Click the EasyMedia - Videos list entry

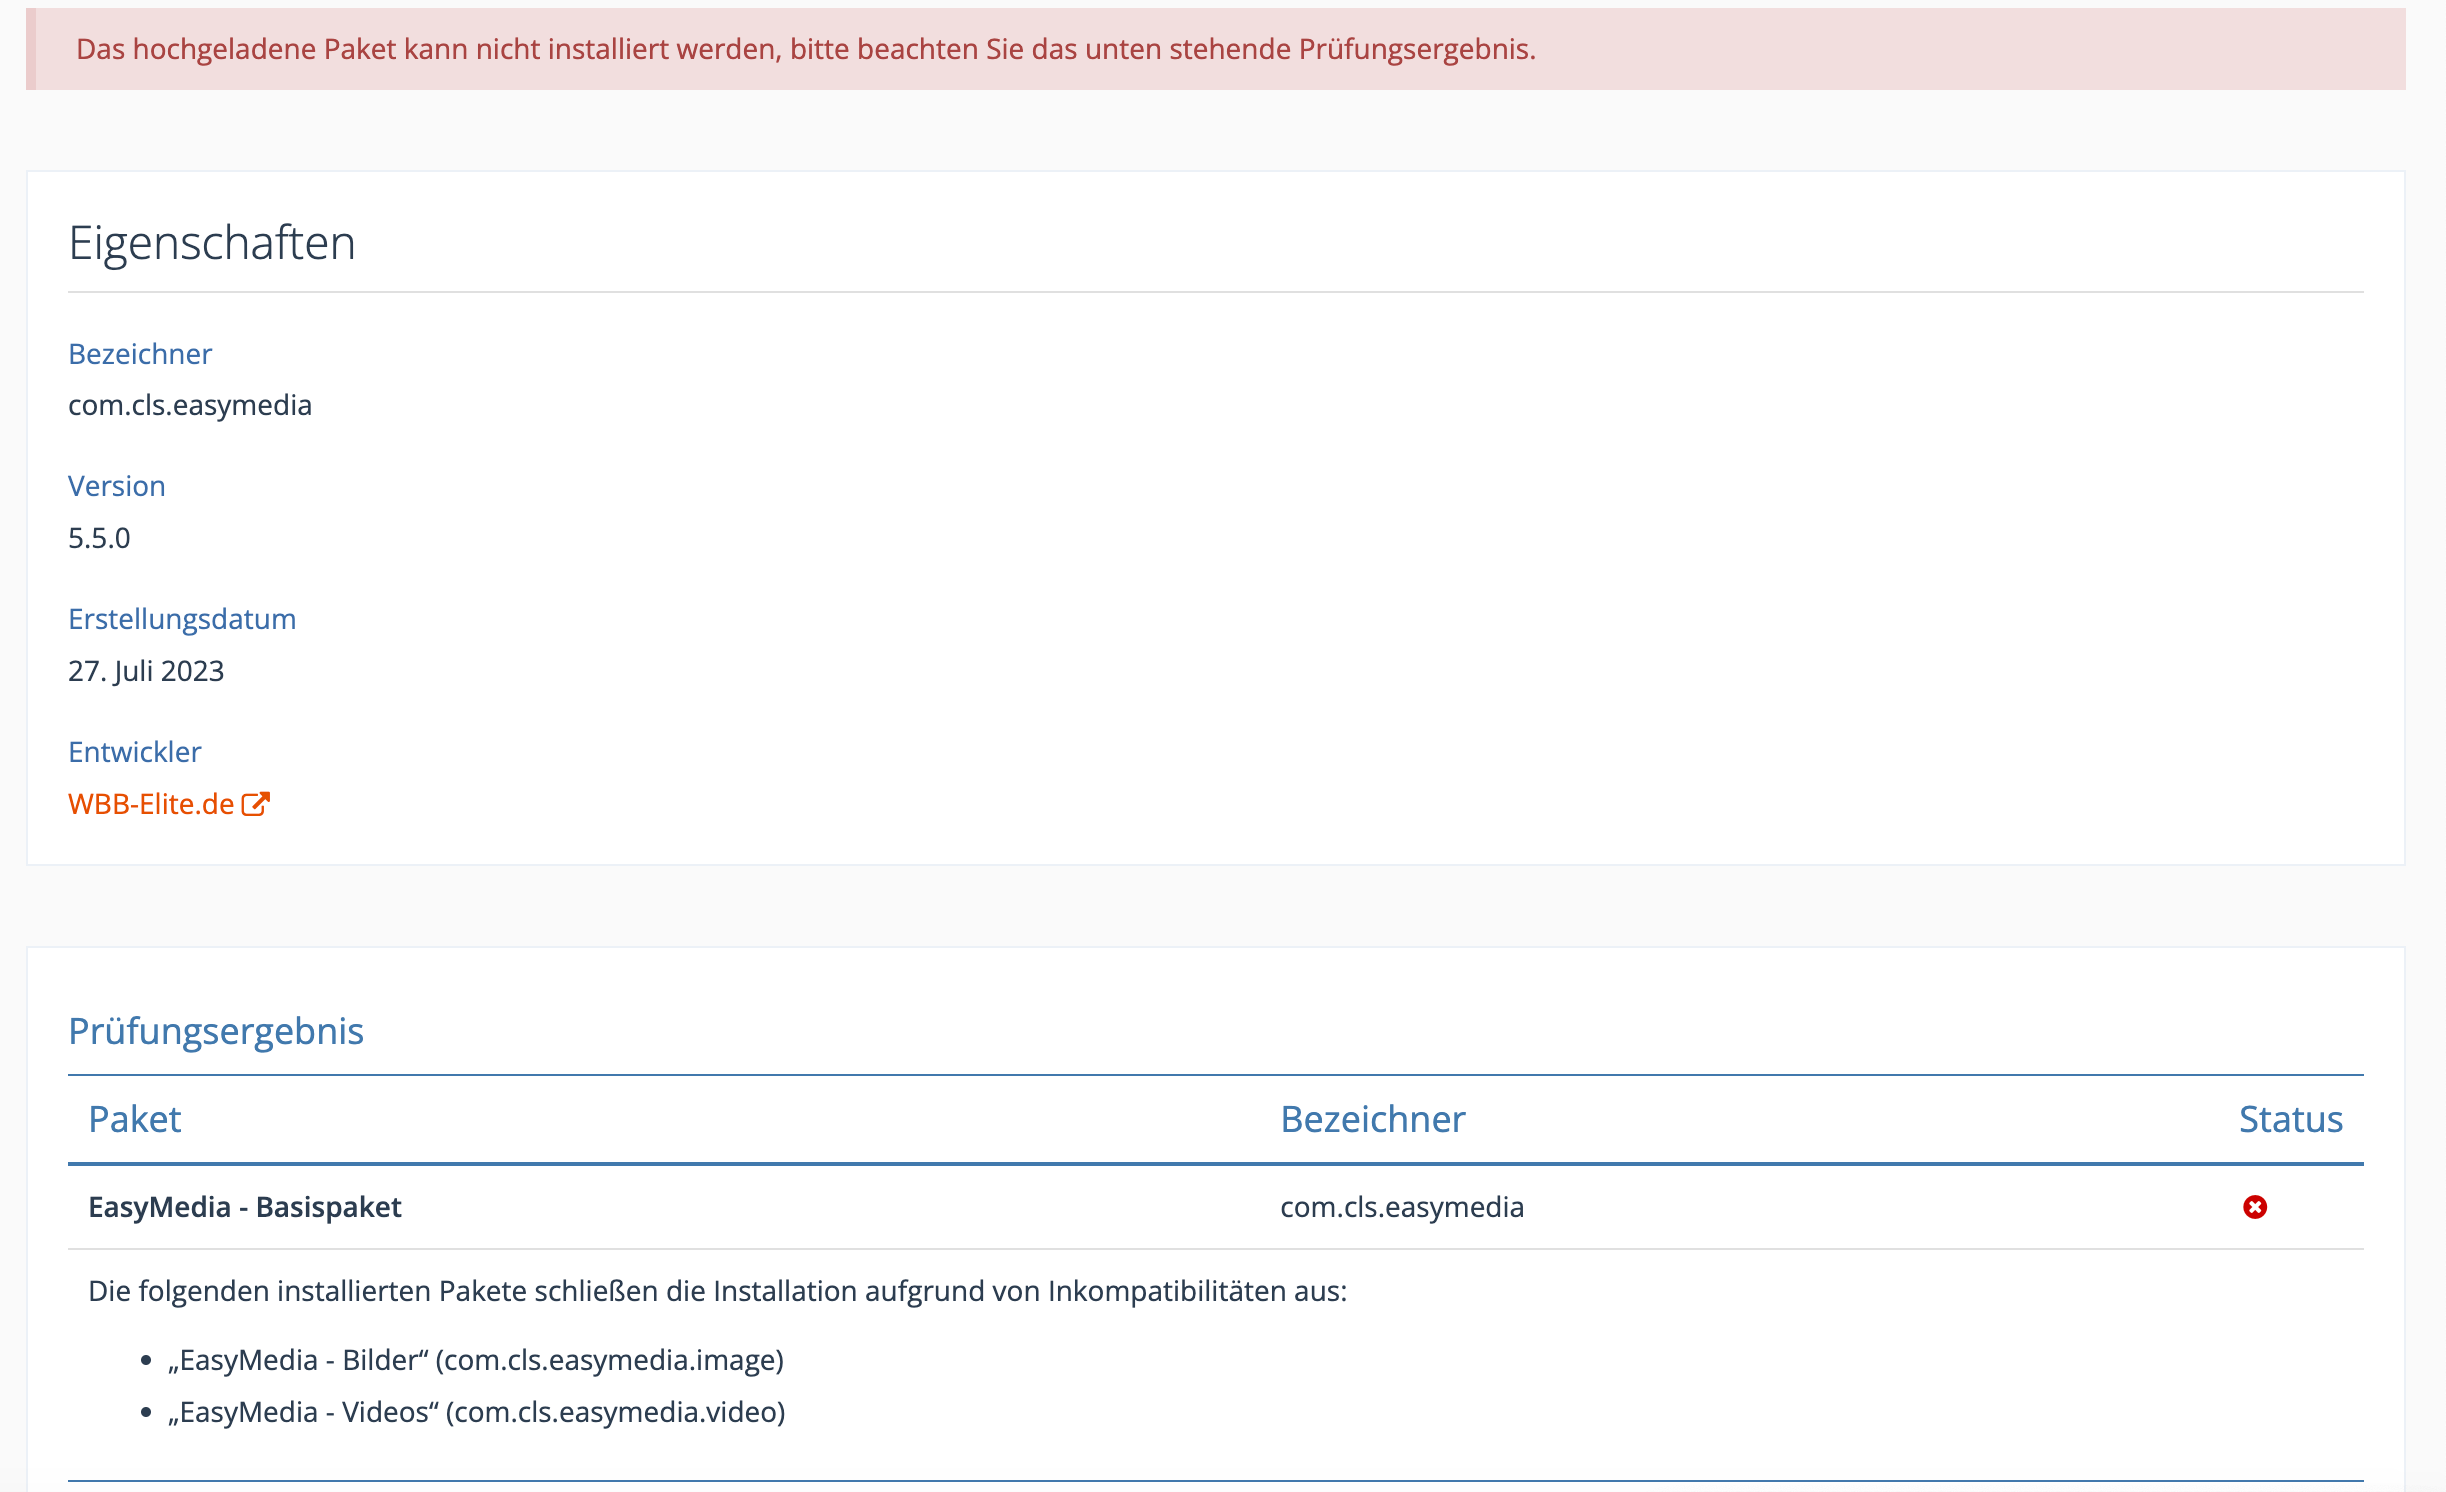(x=477, y=1412)
